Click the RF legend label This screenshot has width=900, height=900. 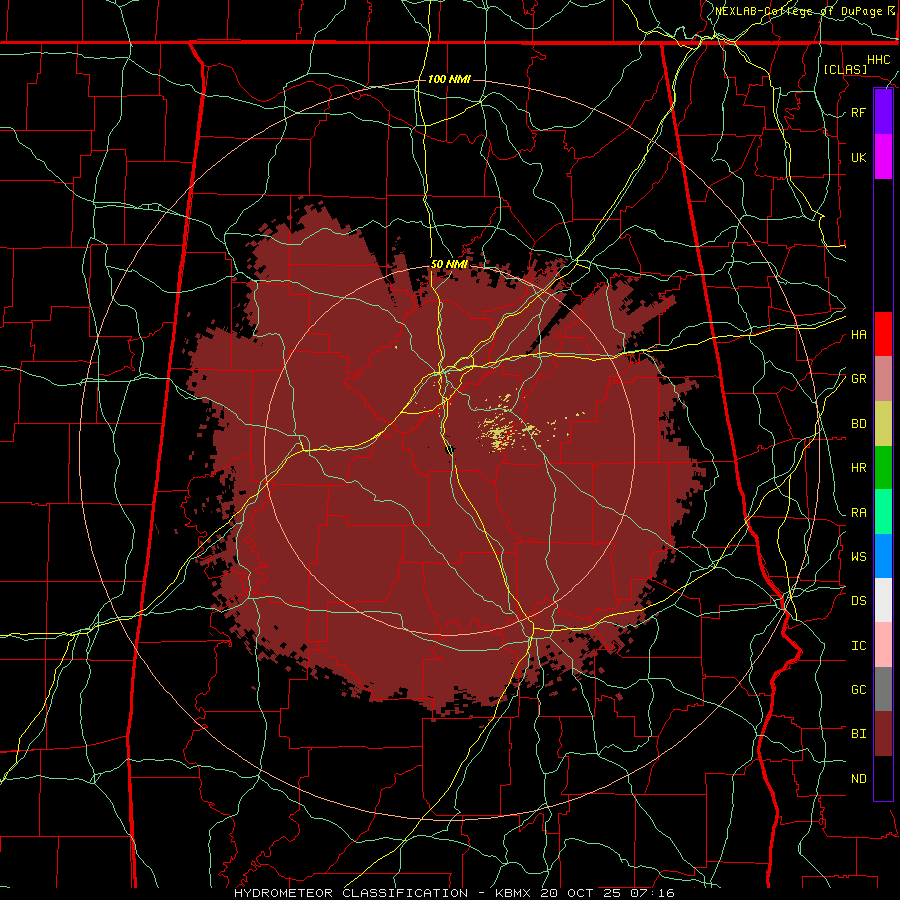click(858, 112)
